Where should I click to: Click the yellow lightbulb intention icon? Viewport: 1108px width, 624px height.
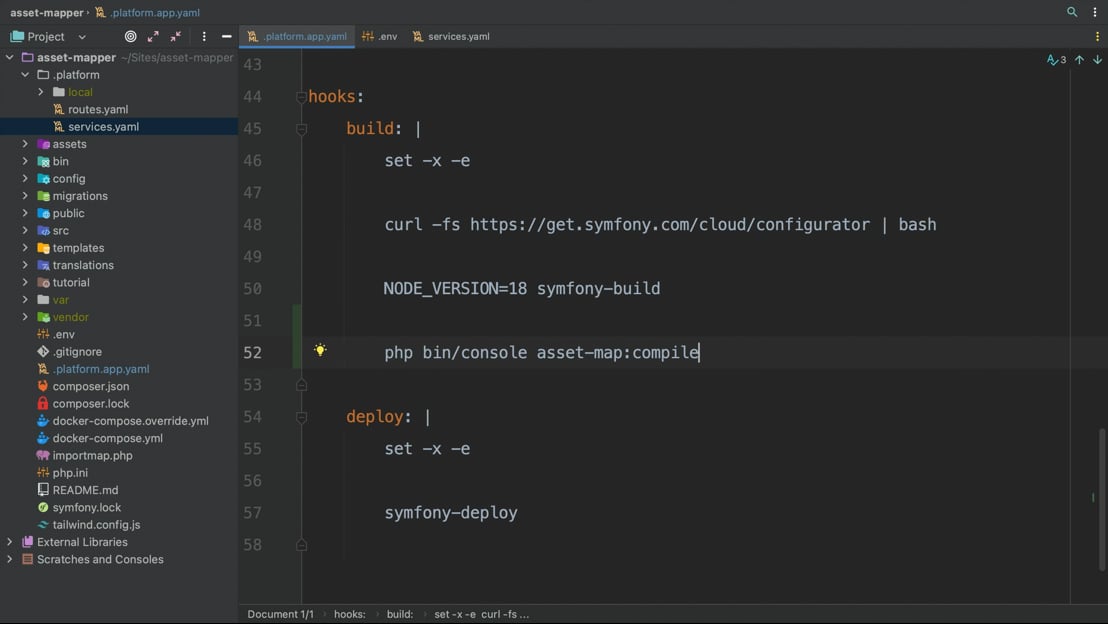point(320,350)
